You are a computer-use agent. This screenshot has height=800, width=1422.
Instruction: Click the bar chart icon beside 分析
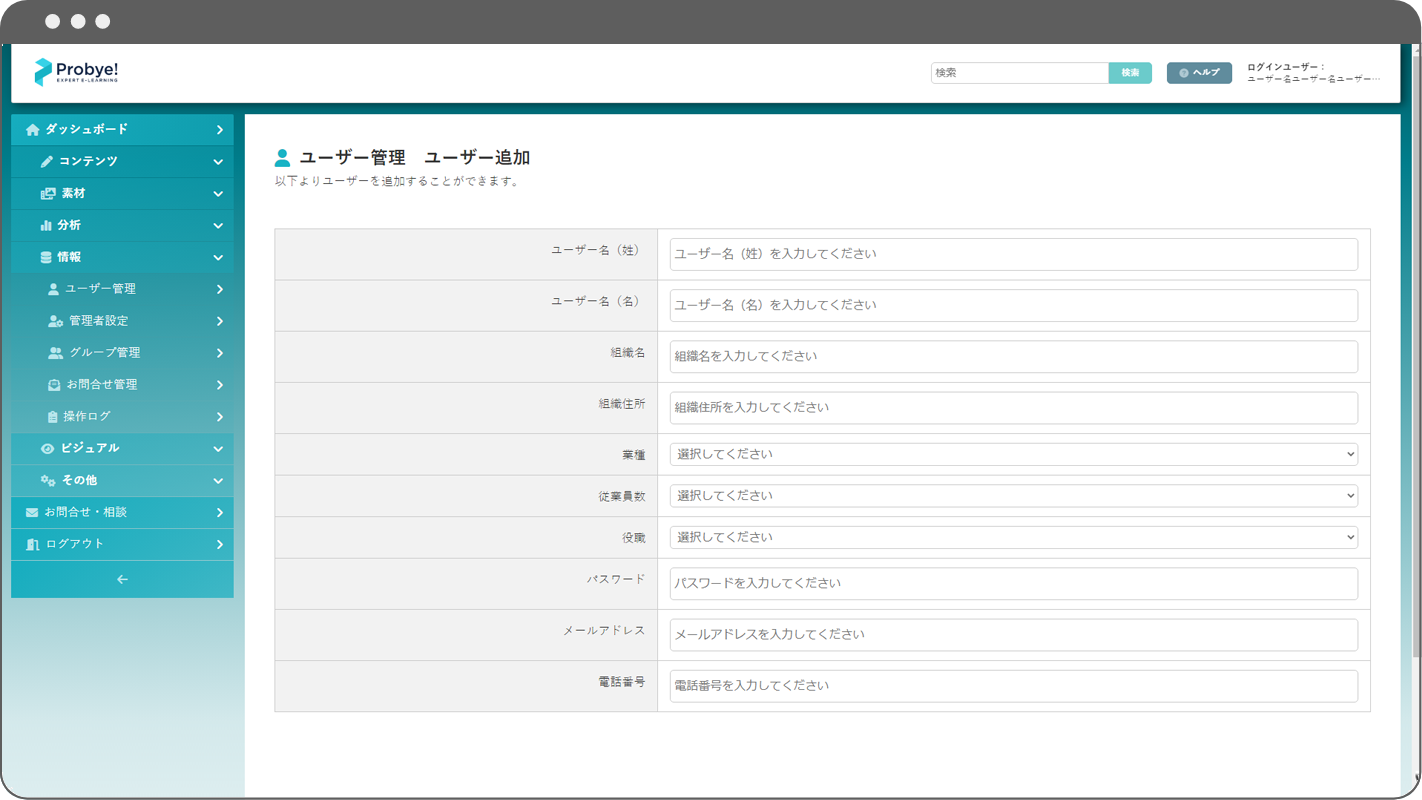[x=46, y=226]
